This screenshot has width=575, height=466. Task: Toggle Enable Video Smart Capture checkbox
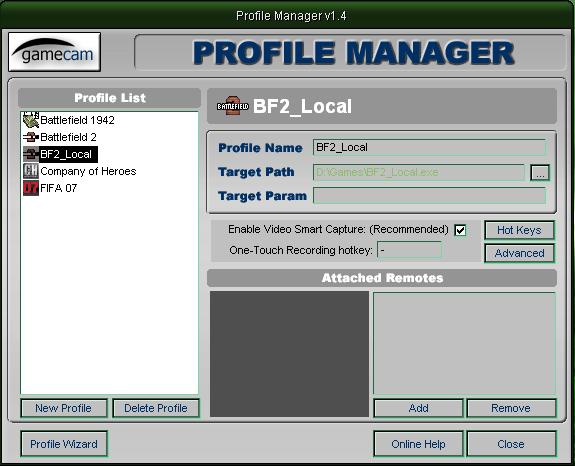[x=460, y=230]
